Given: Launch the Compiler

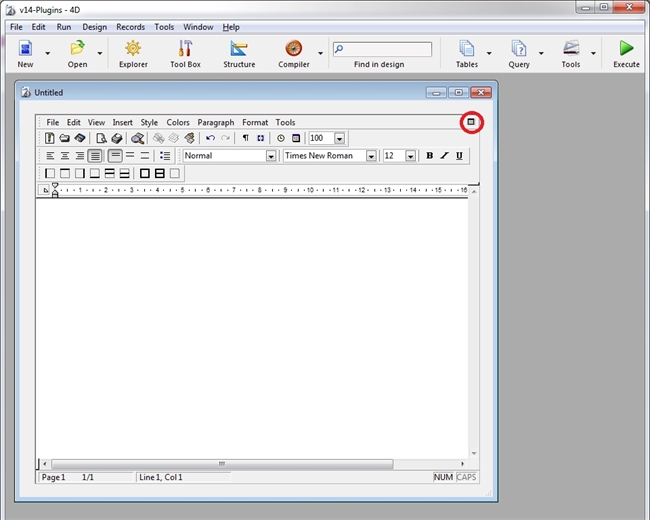Looking at the screenshot, I should (293, 53).
